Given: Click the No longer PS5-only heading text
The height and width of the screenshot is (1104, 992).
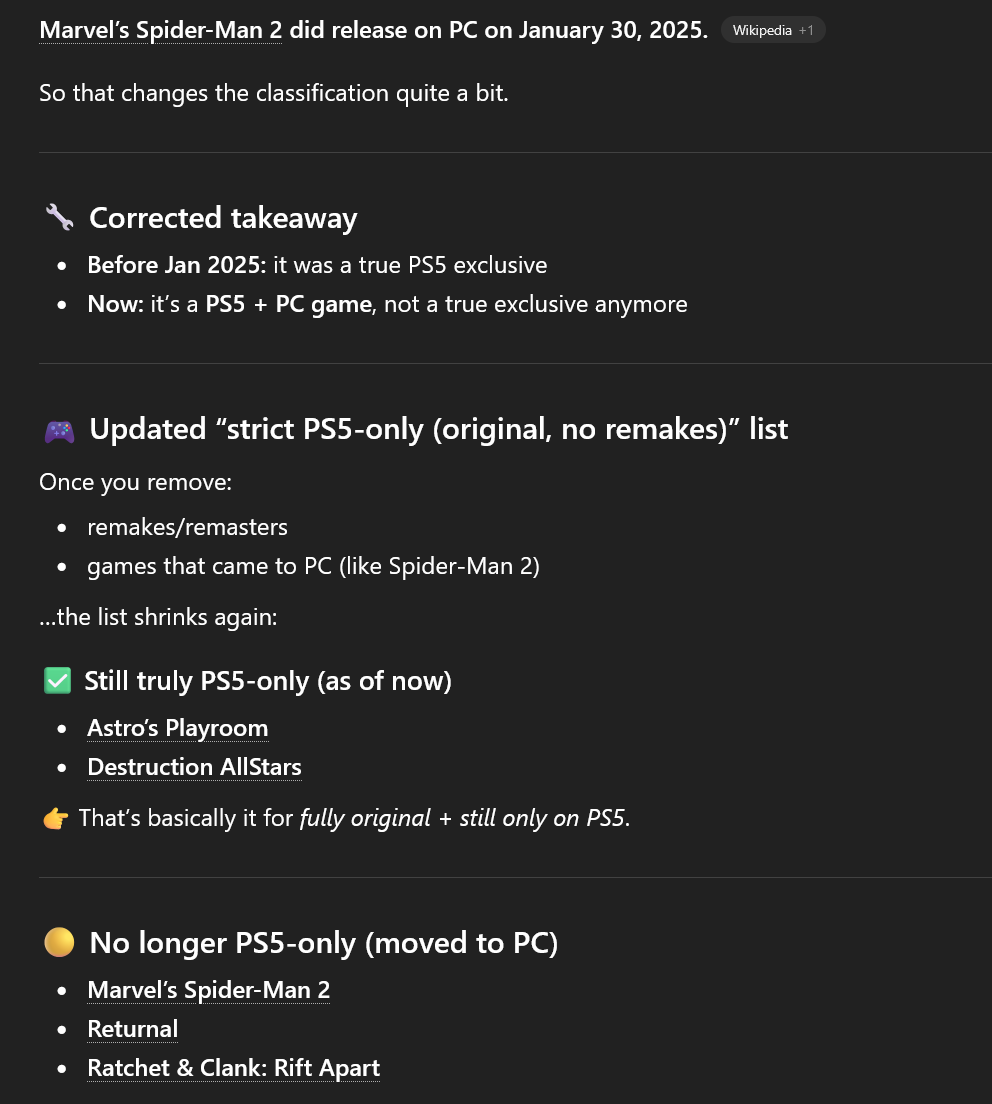Looking at the screenshot, I should tap(323, 943).
